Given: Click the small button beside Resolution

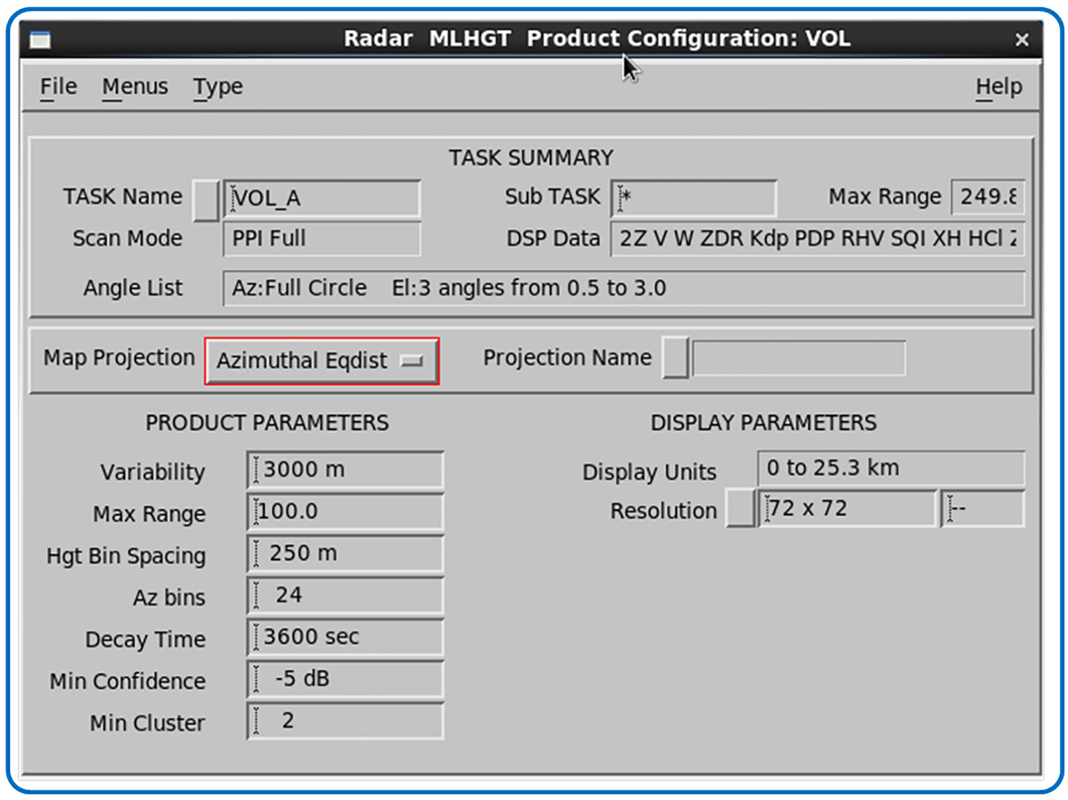Looking at the screenshot, I should pos(740,509).
